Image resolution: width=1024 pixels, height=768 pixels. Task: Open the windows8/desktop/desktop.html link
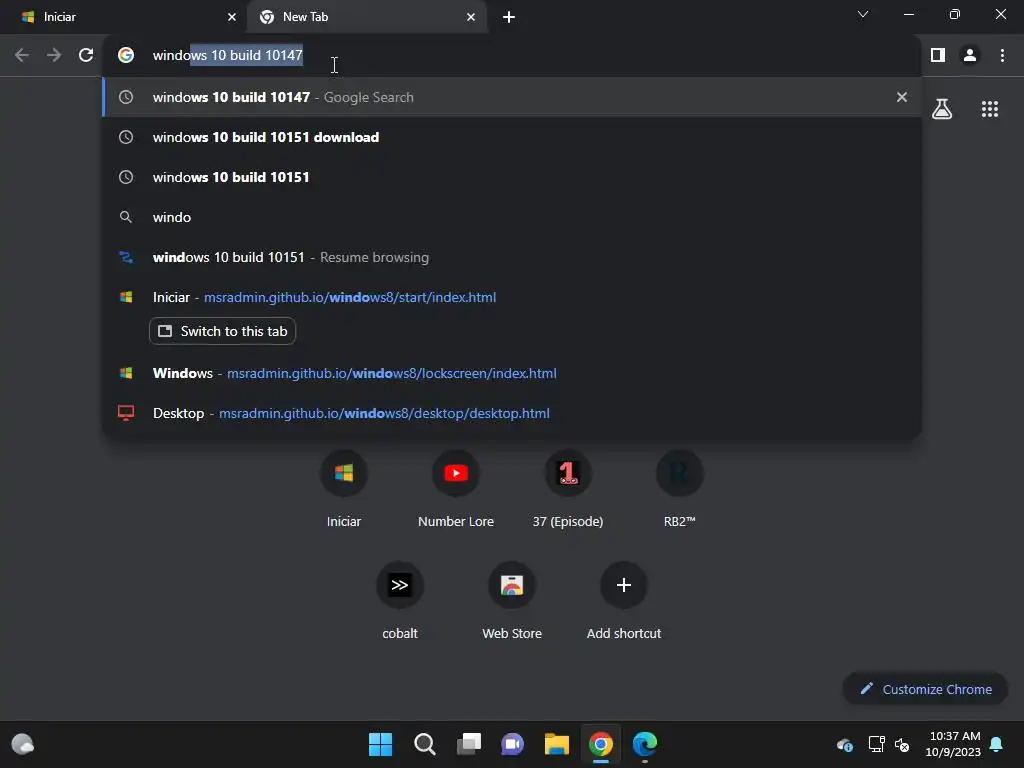pos(384,413)
